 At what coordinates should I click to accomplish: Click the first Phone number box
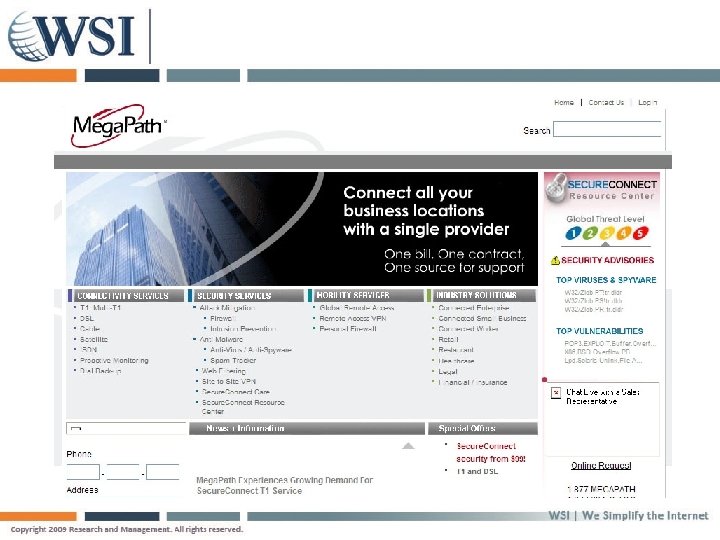(83, 472)
